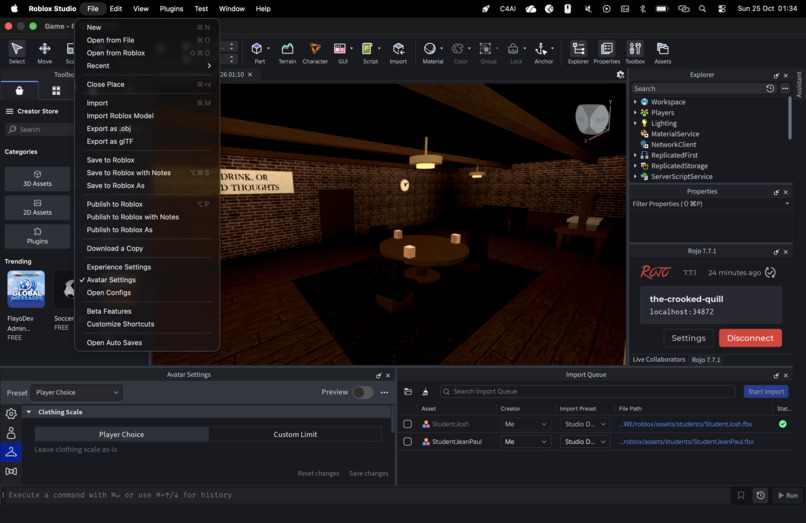
Task: Open Toolbox grid view tab icon
Action: 56,91
